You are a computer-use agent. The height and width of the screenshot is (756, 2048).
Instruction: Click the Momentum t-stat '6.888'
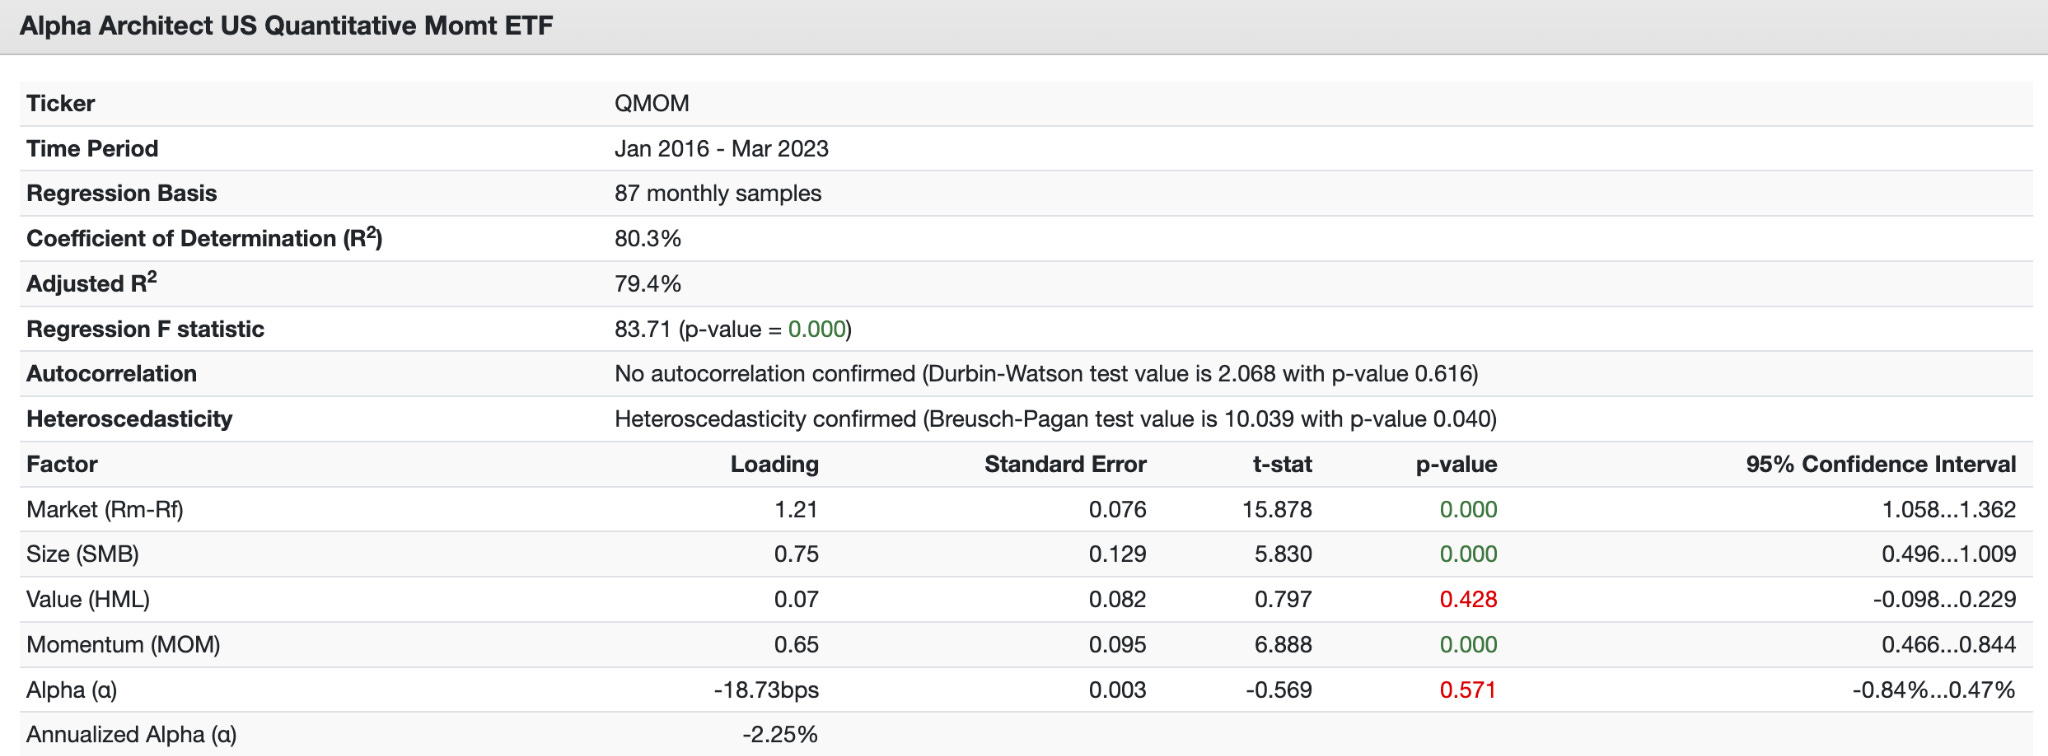pyautogui.click(x=1283, y=645)
